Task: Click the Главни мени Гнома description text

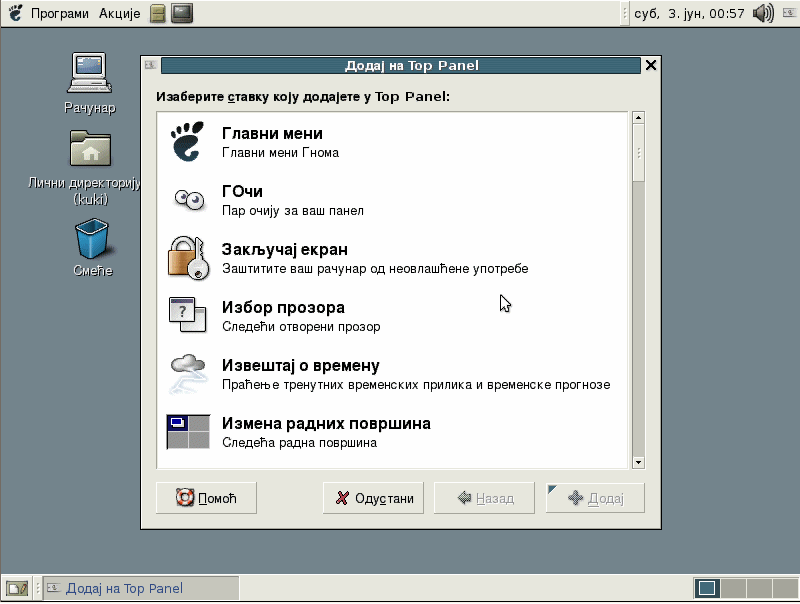Action: click(x=280, y=153)
